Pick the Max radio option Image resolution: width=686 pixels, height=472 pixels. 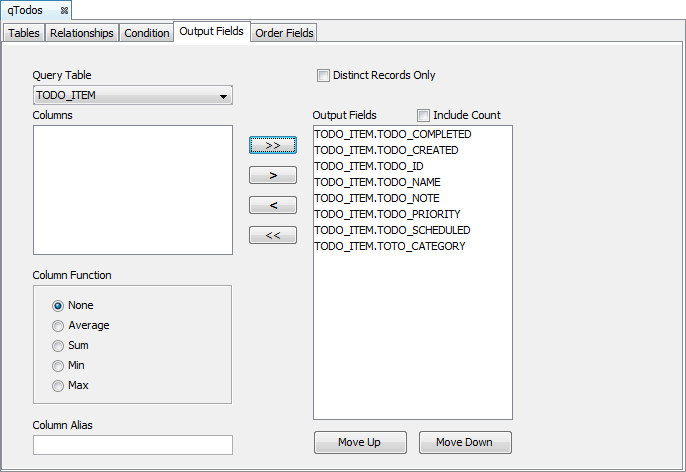58,385
